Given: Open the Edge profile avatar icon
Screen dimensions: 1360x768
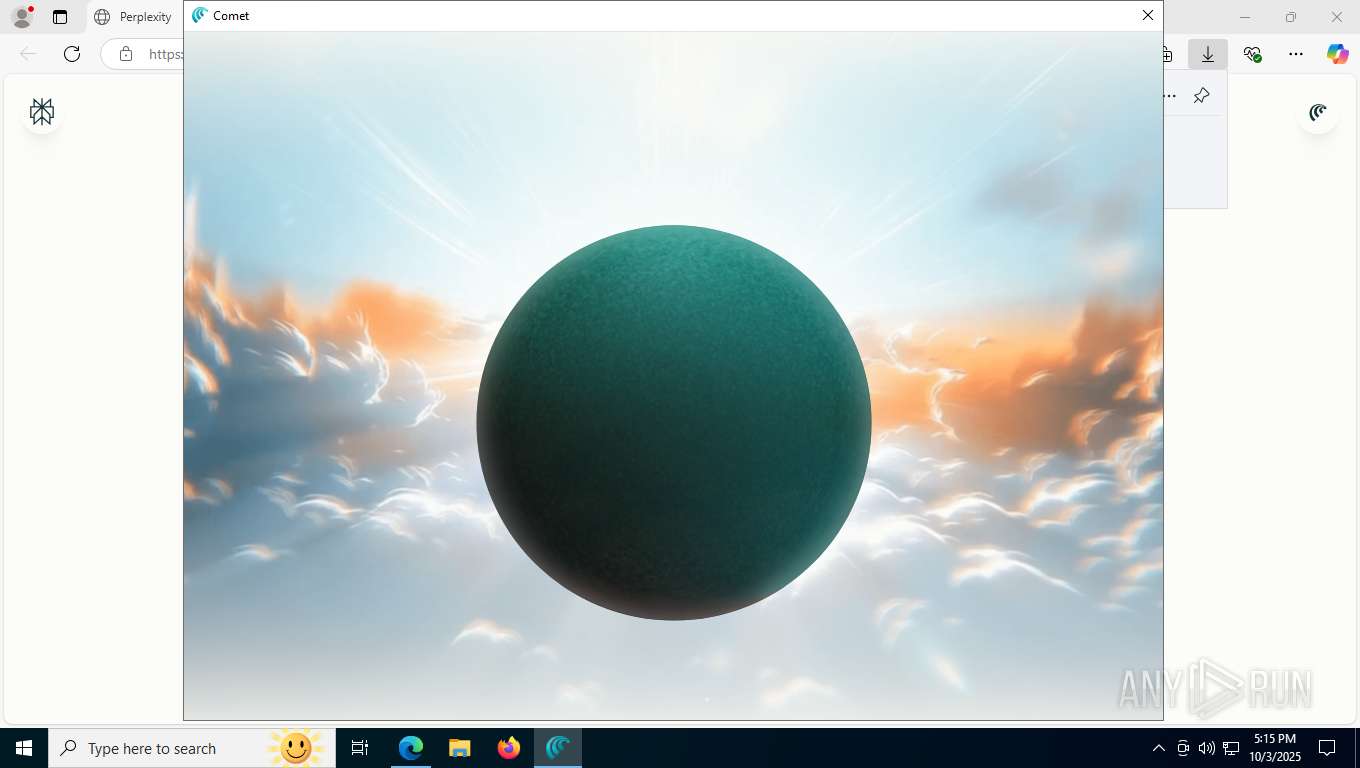Looking at the screenshot, I should [x=22, y=17].
